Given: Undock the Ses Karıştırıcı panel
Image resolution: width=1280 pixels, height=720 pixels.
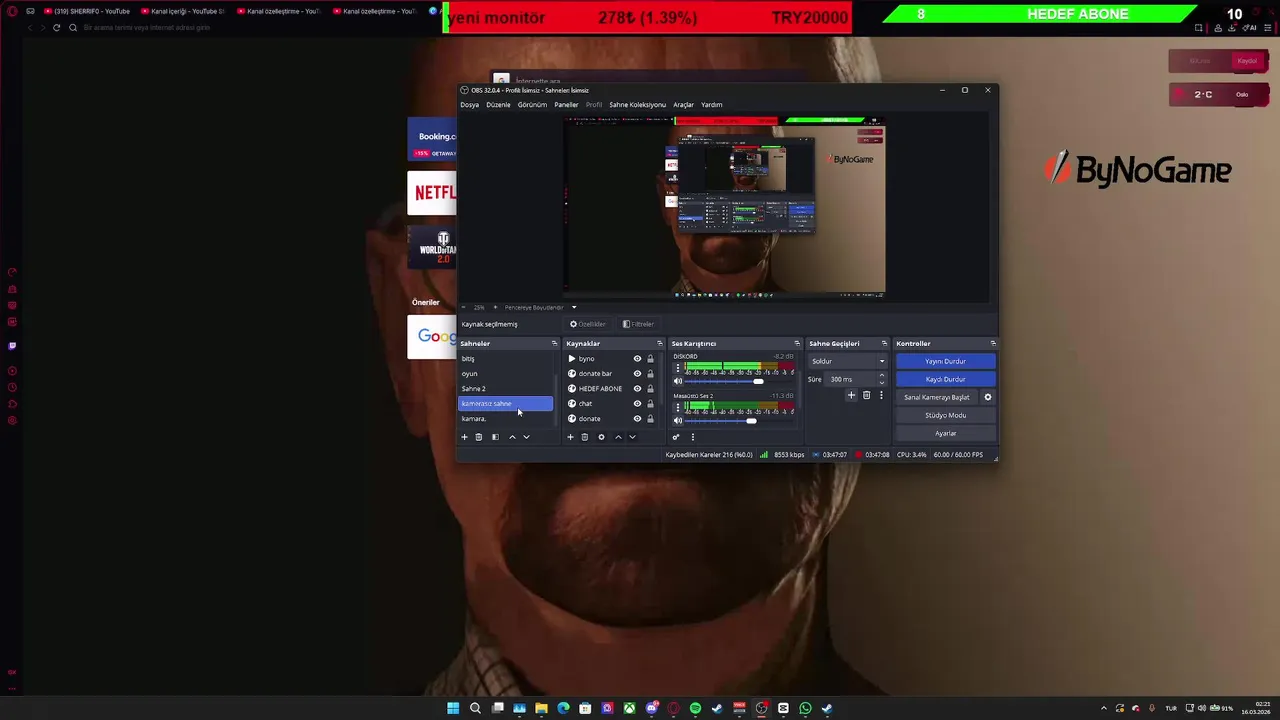Looking at the screenshot, I should pos(797,344).
